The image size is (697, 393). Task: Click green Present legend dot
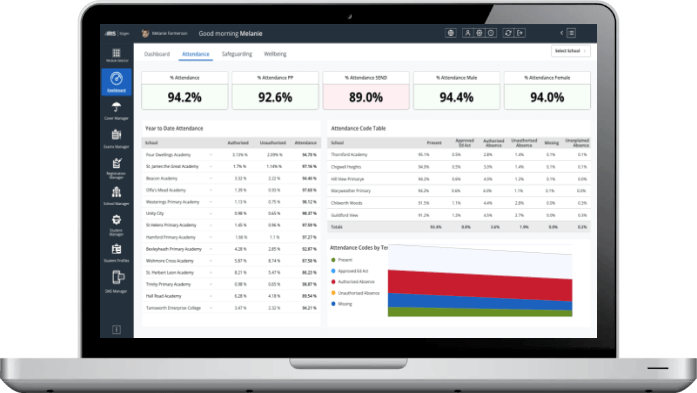333,260
